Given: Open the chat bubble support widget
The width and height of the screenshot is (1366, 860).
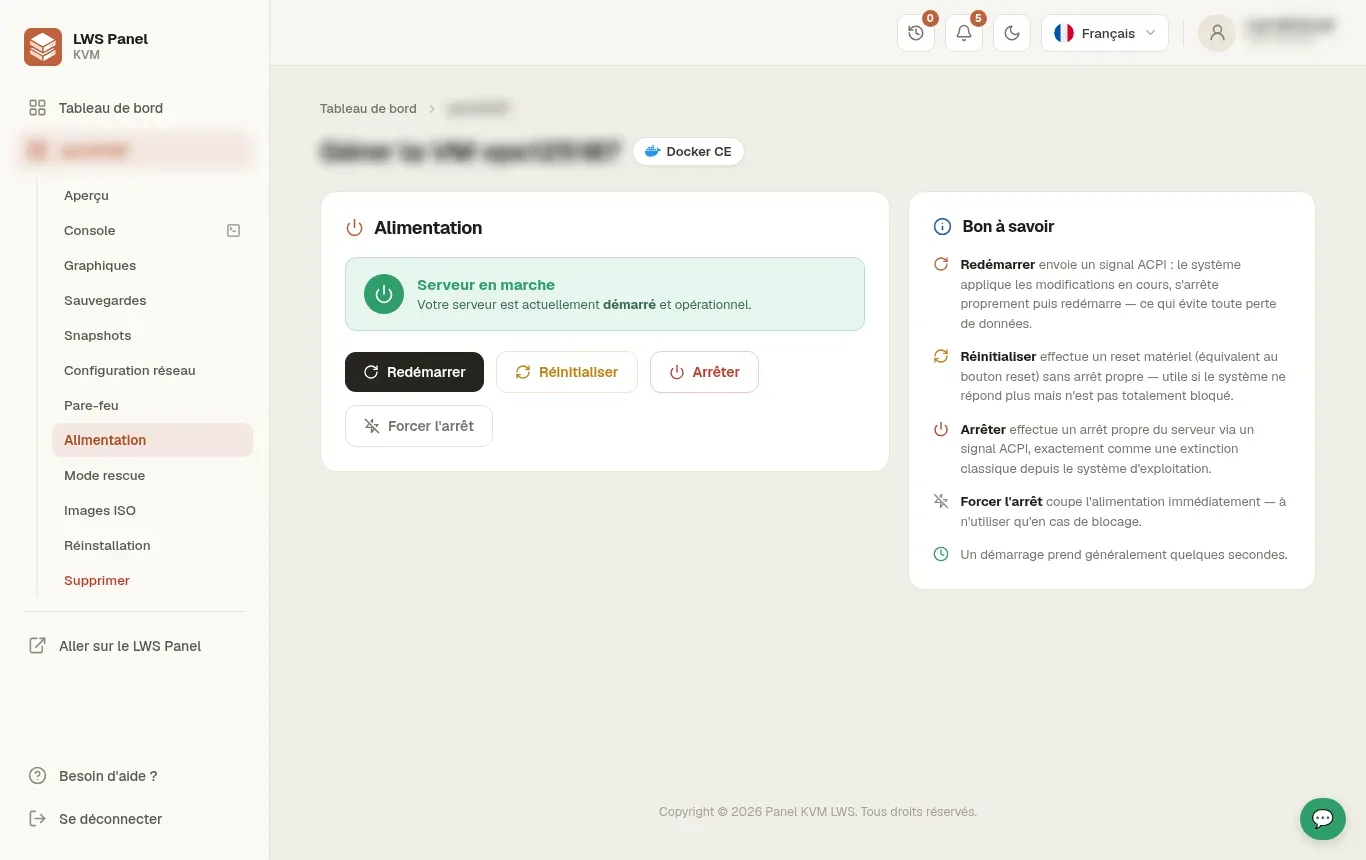Looking at the screenshot, I should tap(1323, 819).
